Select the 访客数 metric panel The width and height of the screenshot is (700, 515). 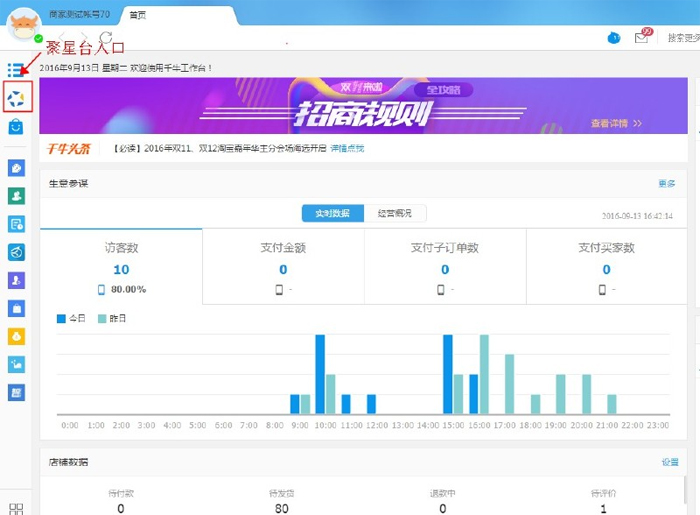tap(121, 266)
